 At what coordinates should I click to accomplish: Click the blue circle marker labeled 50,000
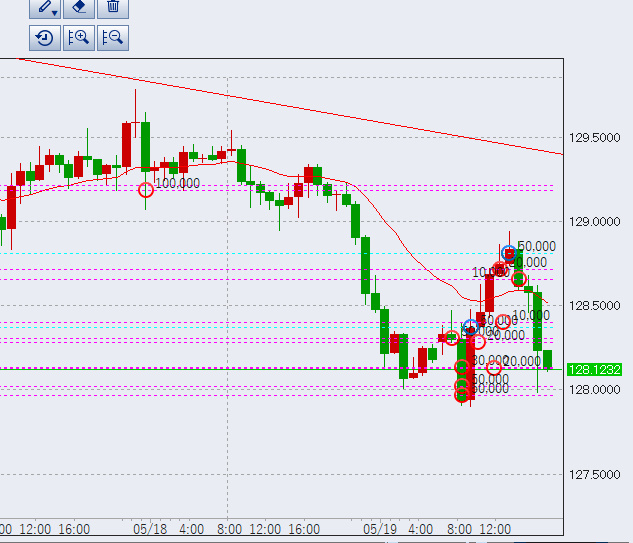coord(510,252)
